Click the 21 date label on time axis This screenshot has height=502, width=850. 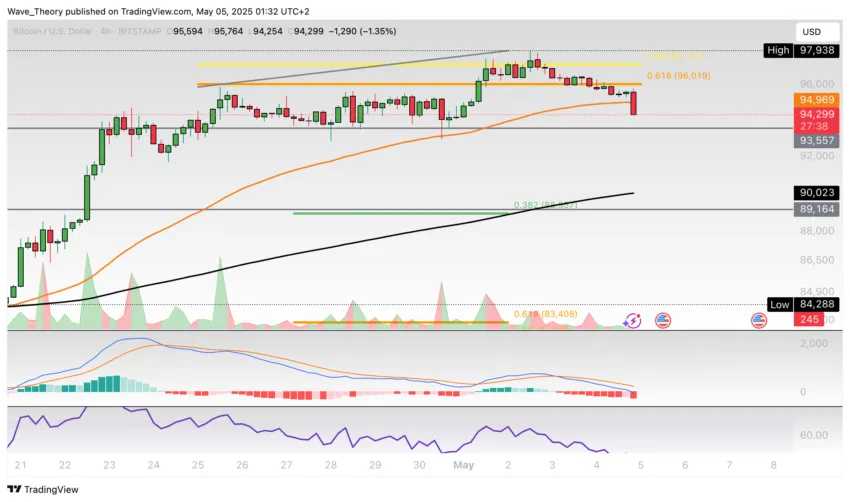pos(21,465)
